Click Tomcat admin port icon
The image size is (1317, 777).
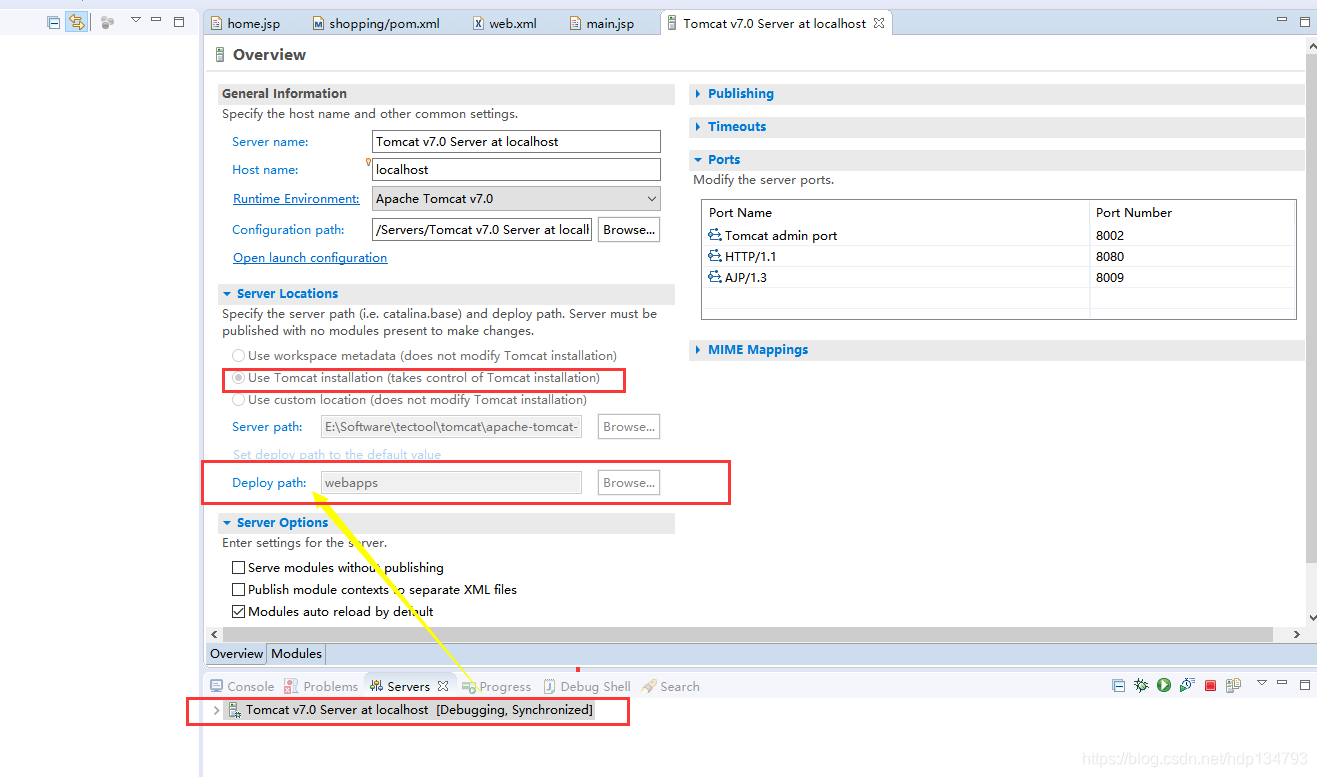pyautogui.click(x=715, y=236)
